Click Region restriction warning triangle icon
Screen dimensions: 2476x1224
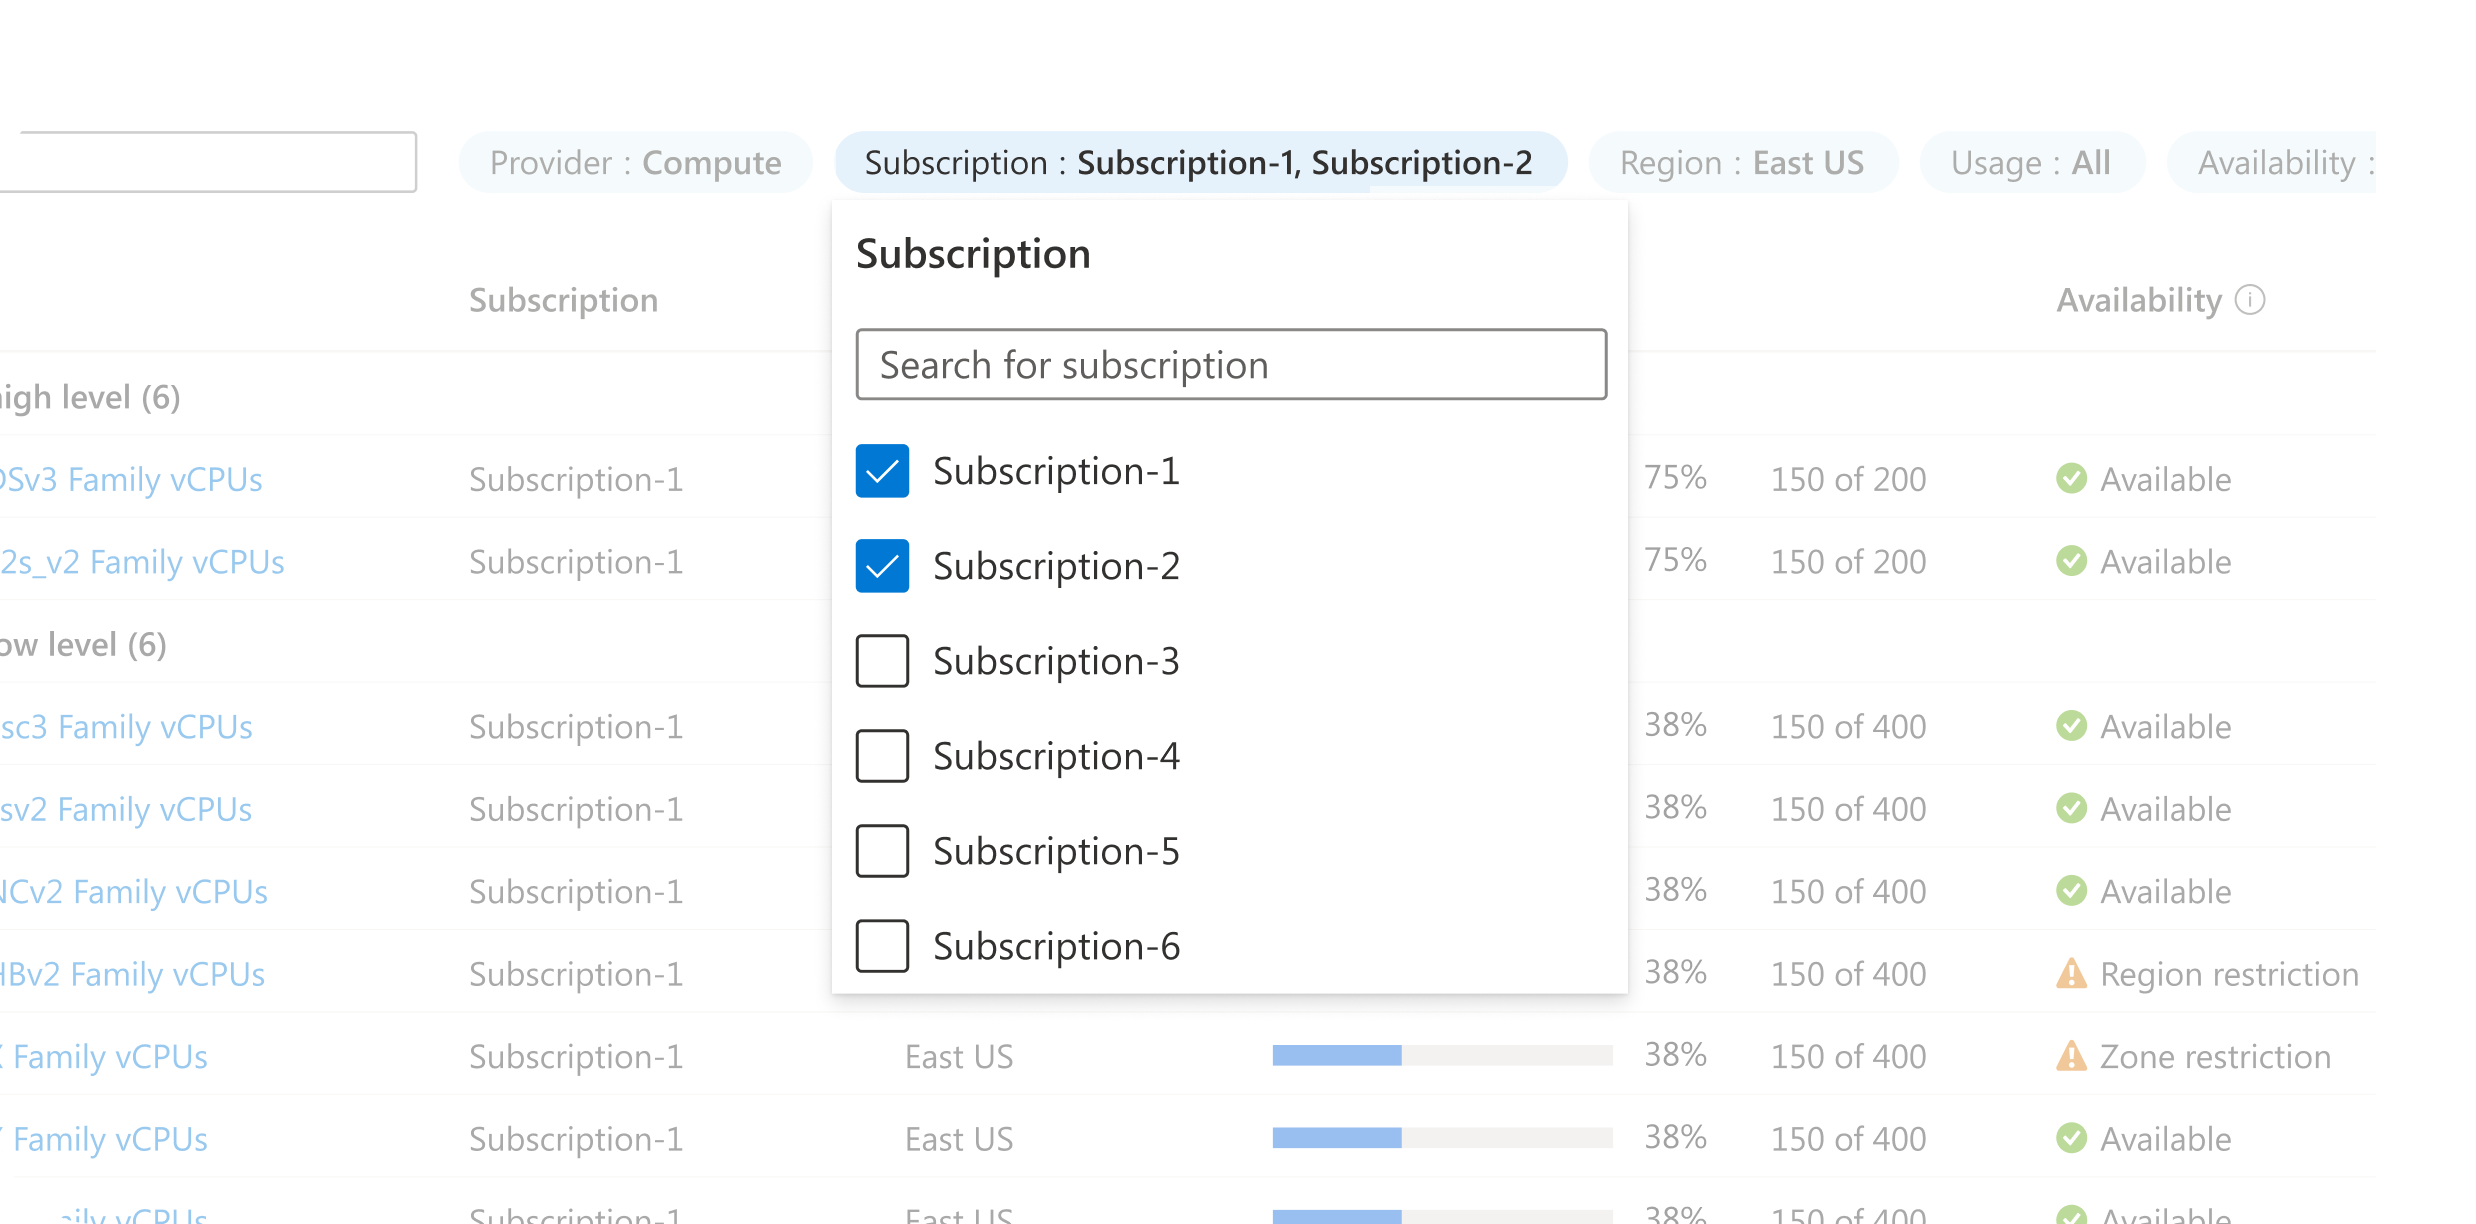tap(2071, 973)
